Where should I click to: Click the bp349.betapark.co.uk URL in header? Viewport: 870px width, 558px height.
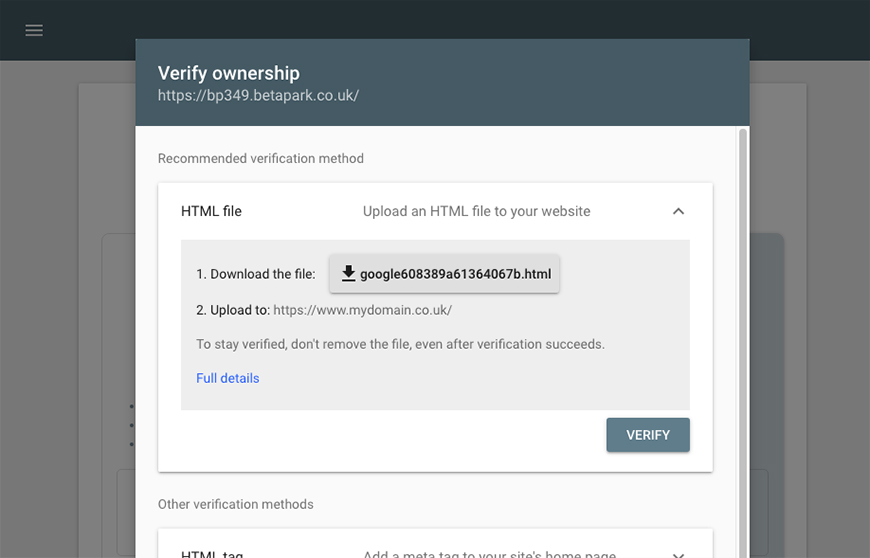[258, 95]
